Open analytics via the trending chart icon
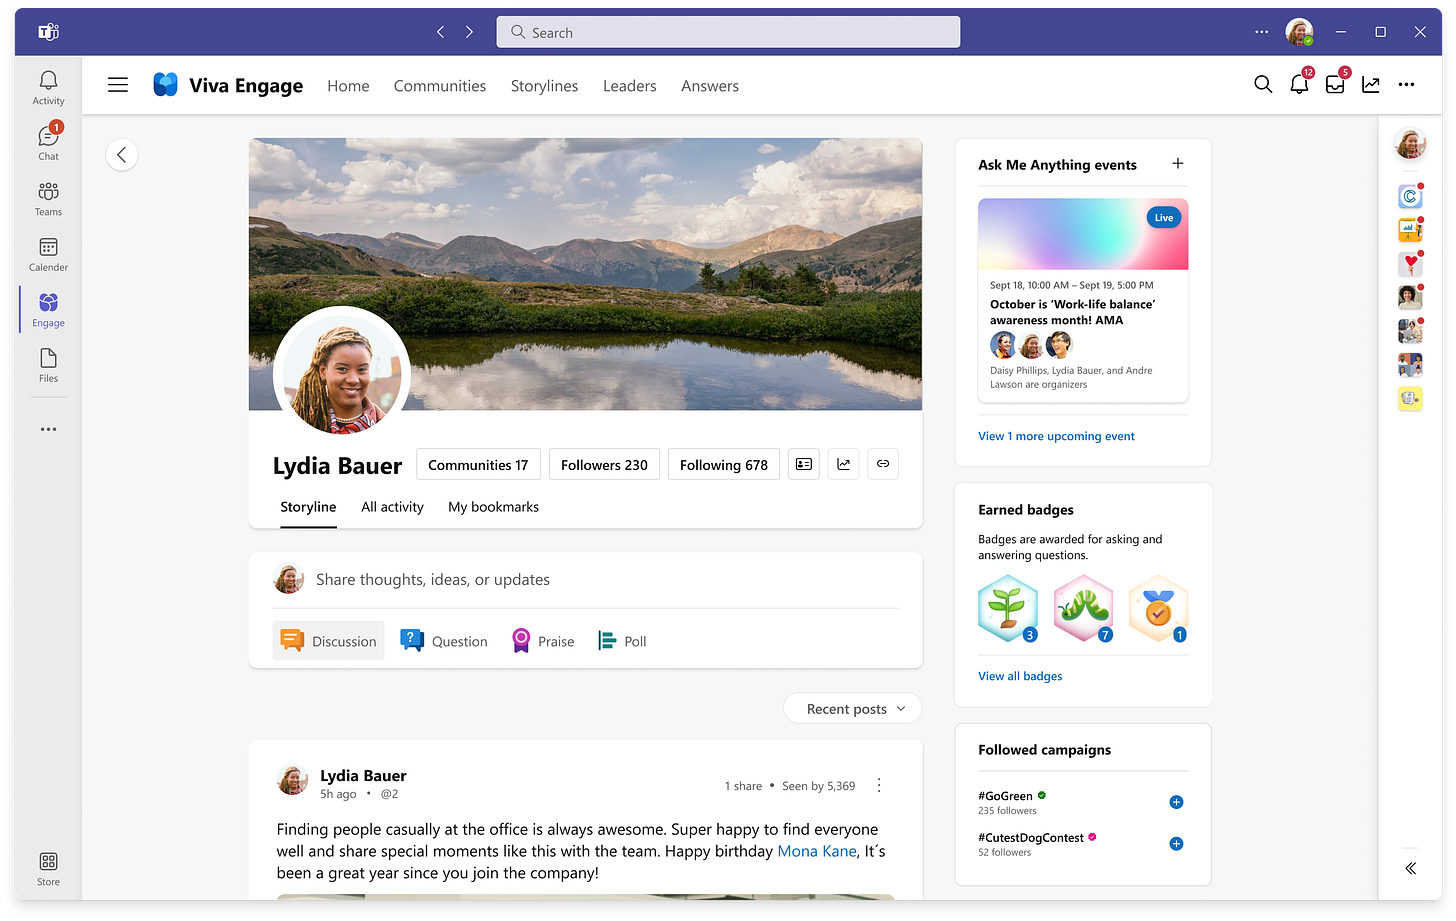1456x921 pixels. pyautogui.click(x=1370, y=85)
